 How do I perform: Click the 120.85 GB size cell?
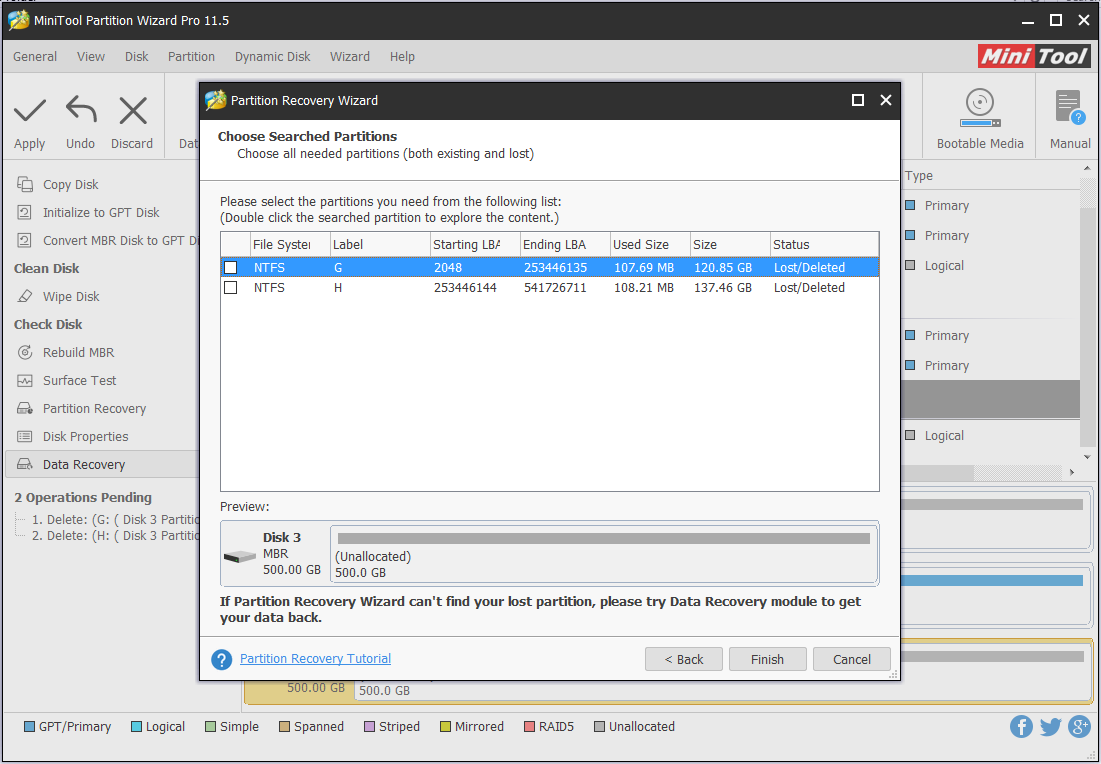[723, 268]
